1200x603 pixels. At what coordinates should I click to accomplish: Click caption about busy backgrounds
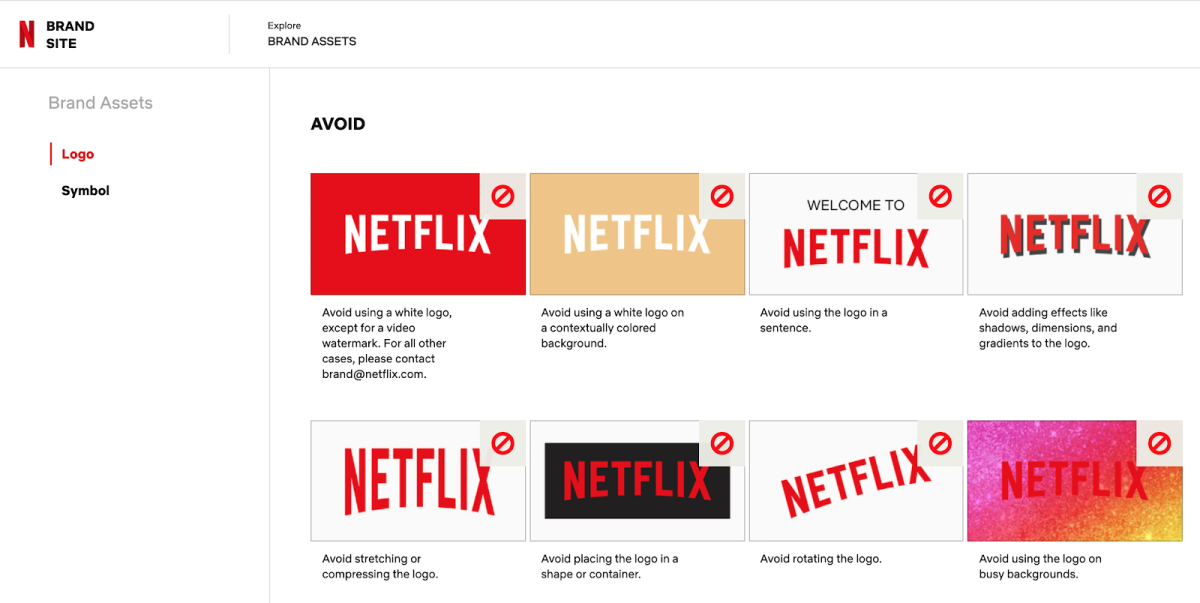[x=1040, y=567]
